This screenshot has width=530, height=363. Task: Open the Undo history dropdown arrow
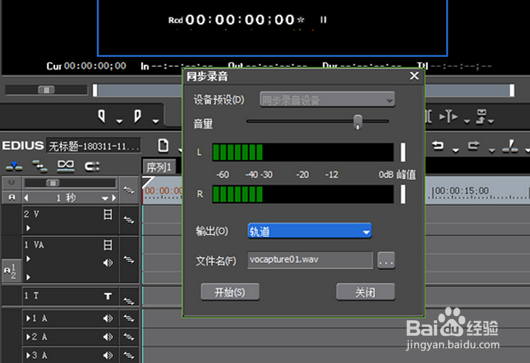pyautogui.click(x=456, y=150)
